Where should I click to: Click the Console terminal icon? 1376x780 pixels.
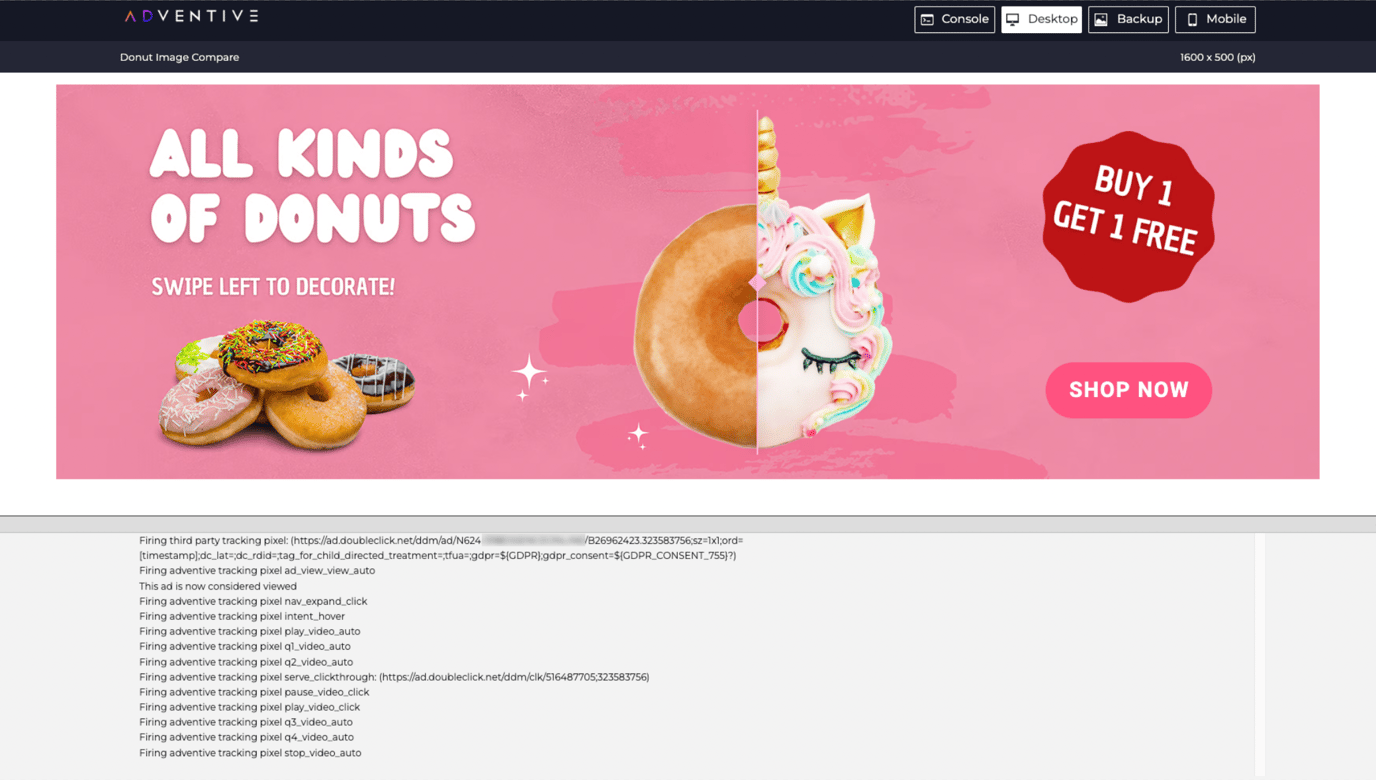[x=927, y=19]
